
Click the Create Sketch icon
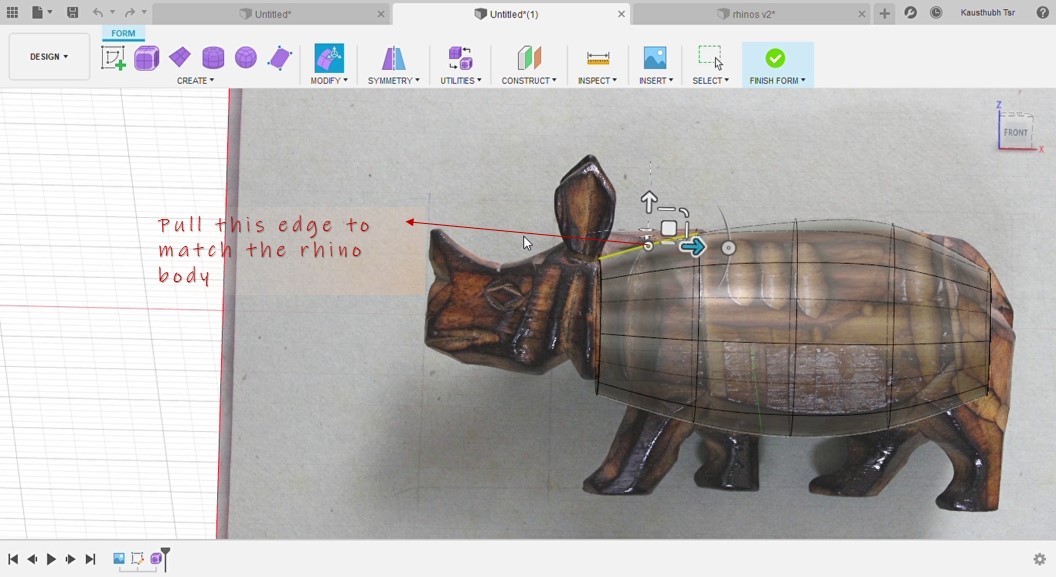(113, 58)
